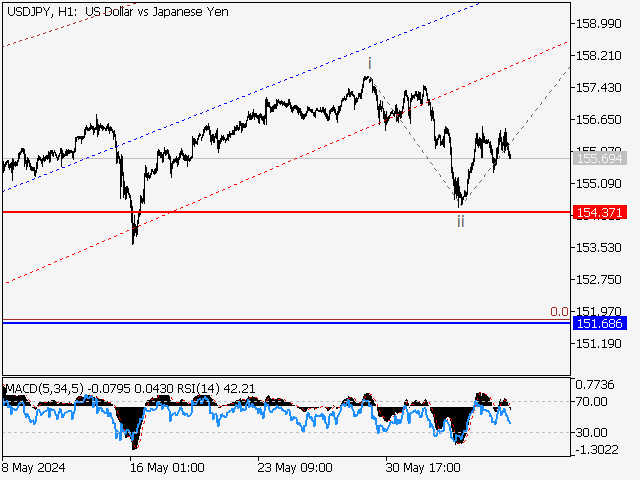Click the wave label 'ii' below the low
This screenshot has width=640, height=480.
point(461,222)
